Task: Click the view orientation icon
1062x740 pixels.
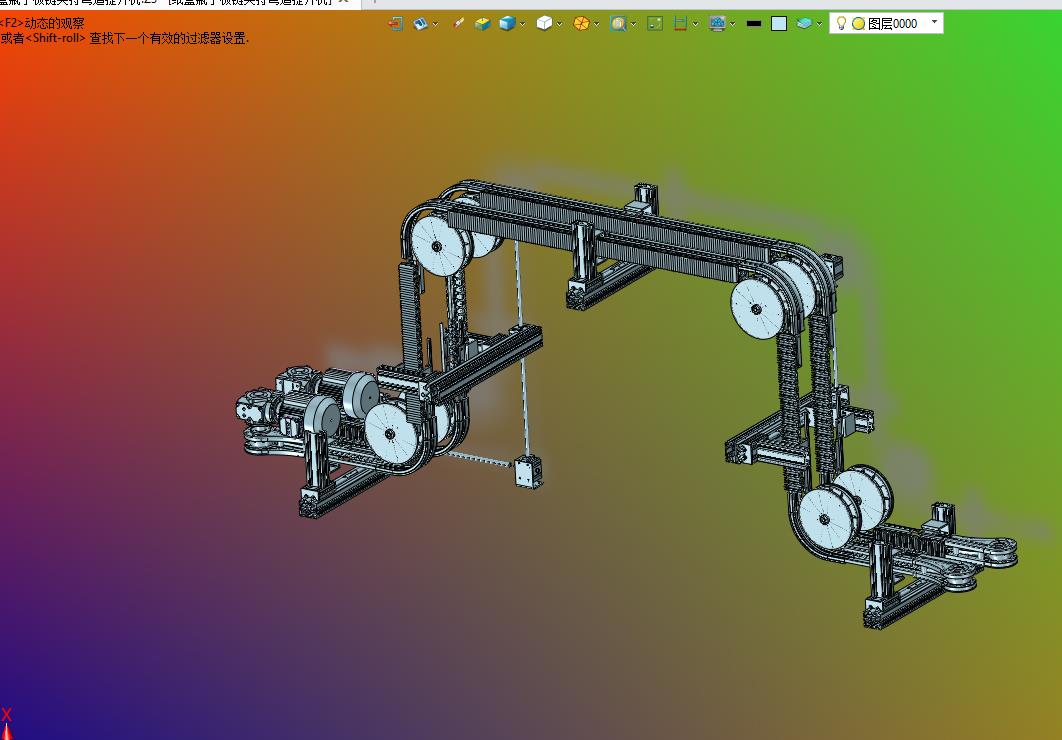Action: click(421, 24)
